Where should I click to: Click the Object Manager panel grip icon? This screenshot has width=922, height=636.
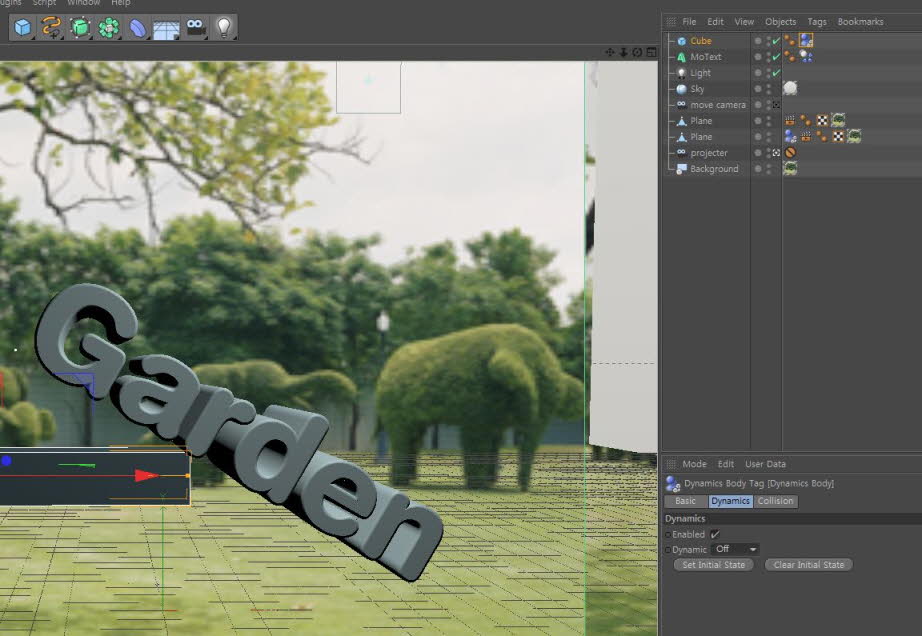(x=671, y=22)
